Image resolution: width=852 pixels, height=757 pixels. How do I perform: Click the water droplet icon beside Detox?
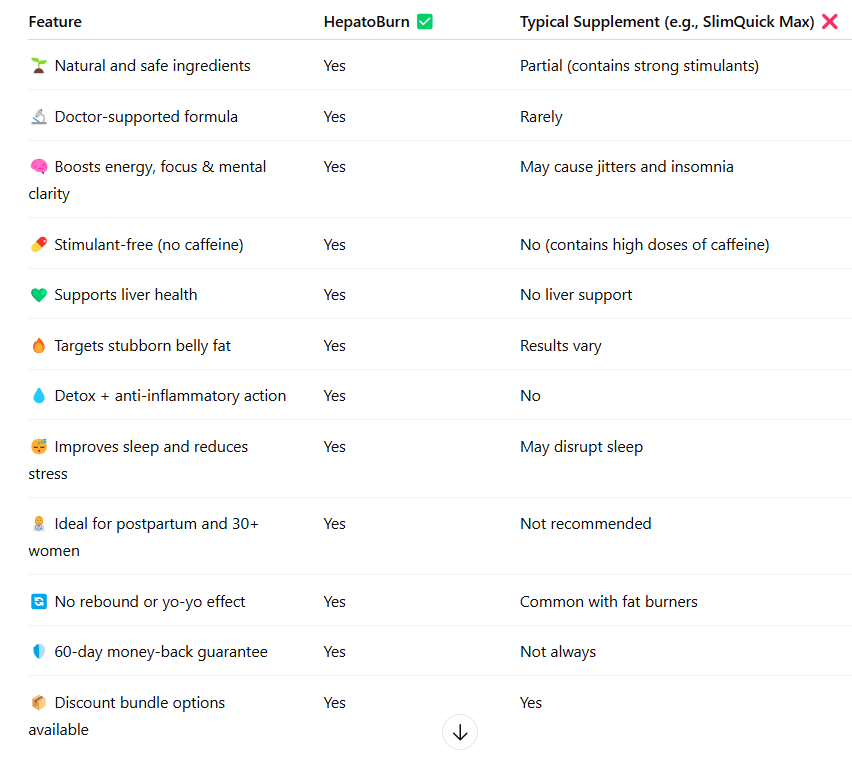pos(39,396)
